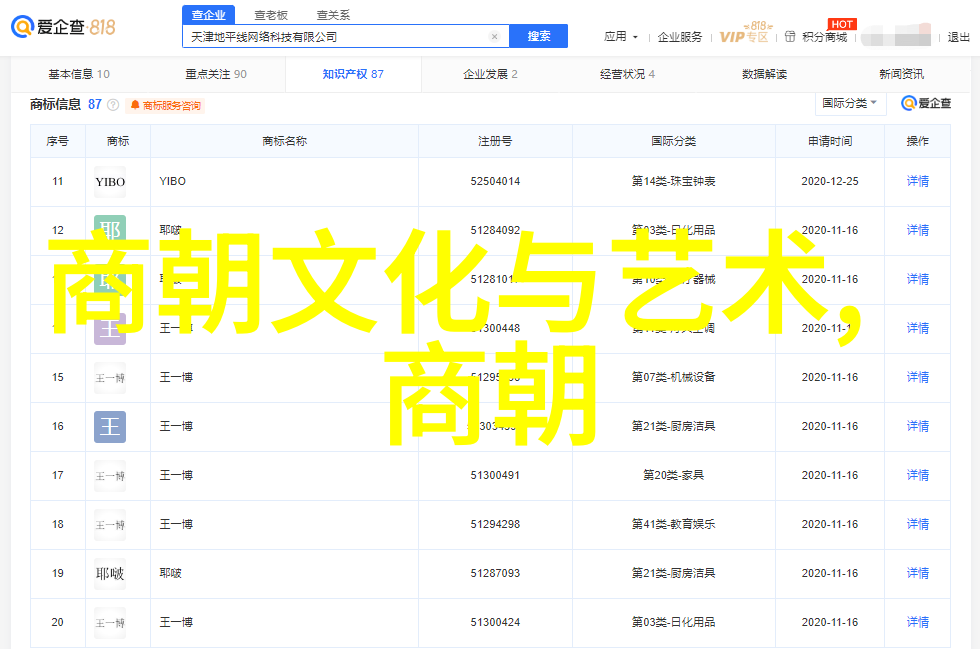Clear the search box with the X icon
Viewport: 980px width, 649px height.
(494, 37)
